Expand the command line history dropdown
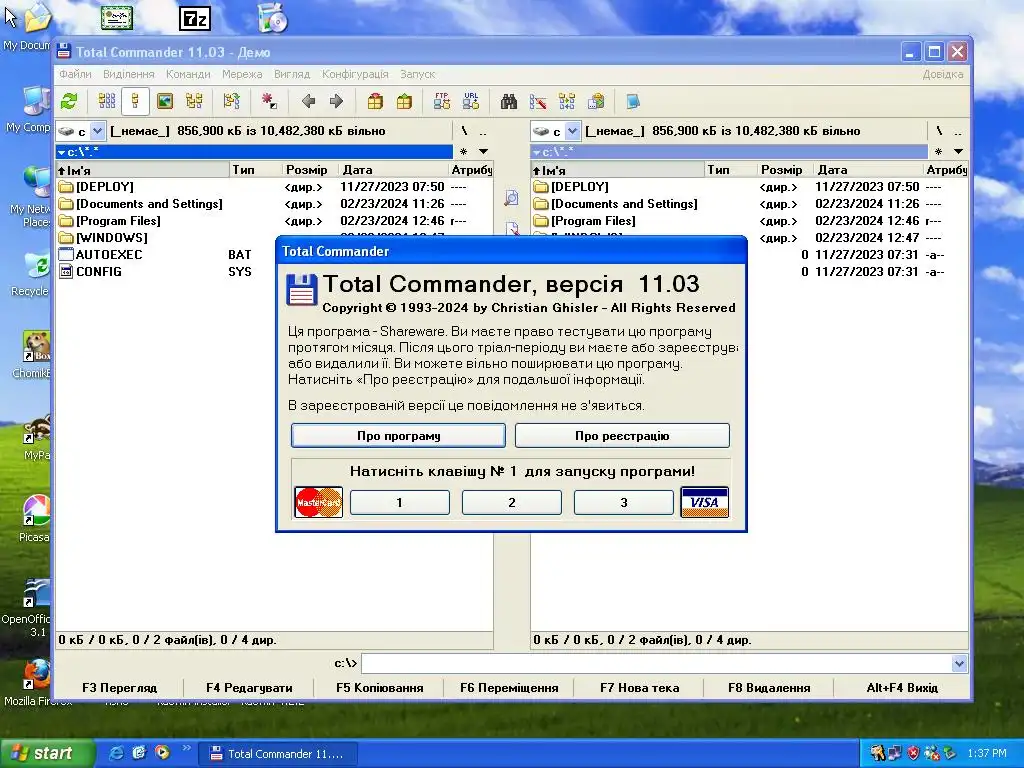The image size is (1024, 768). (959, 664)
